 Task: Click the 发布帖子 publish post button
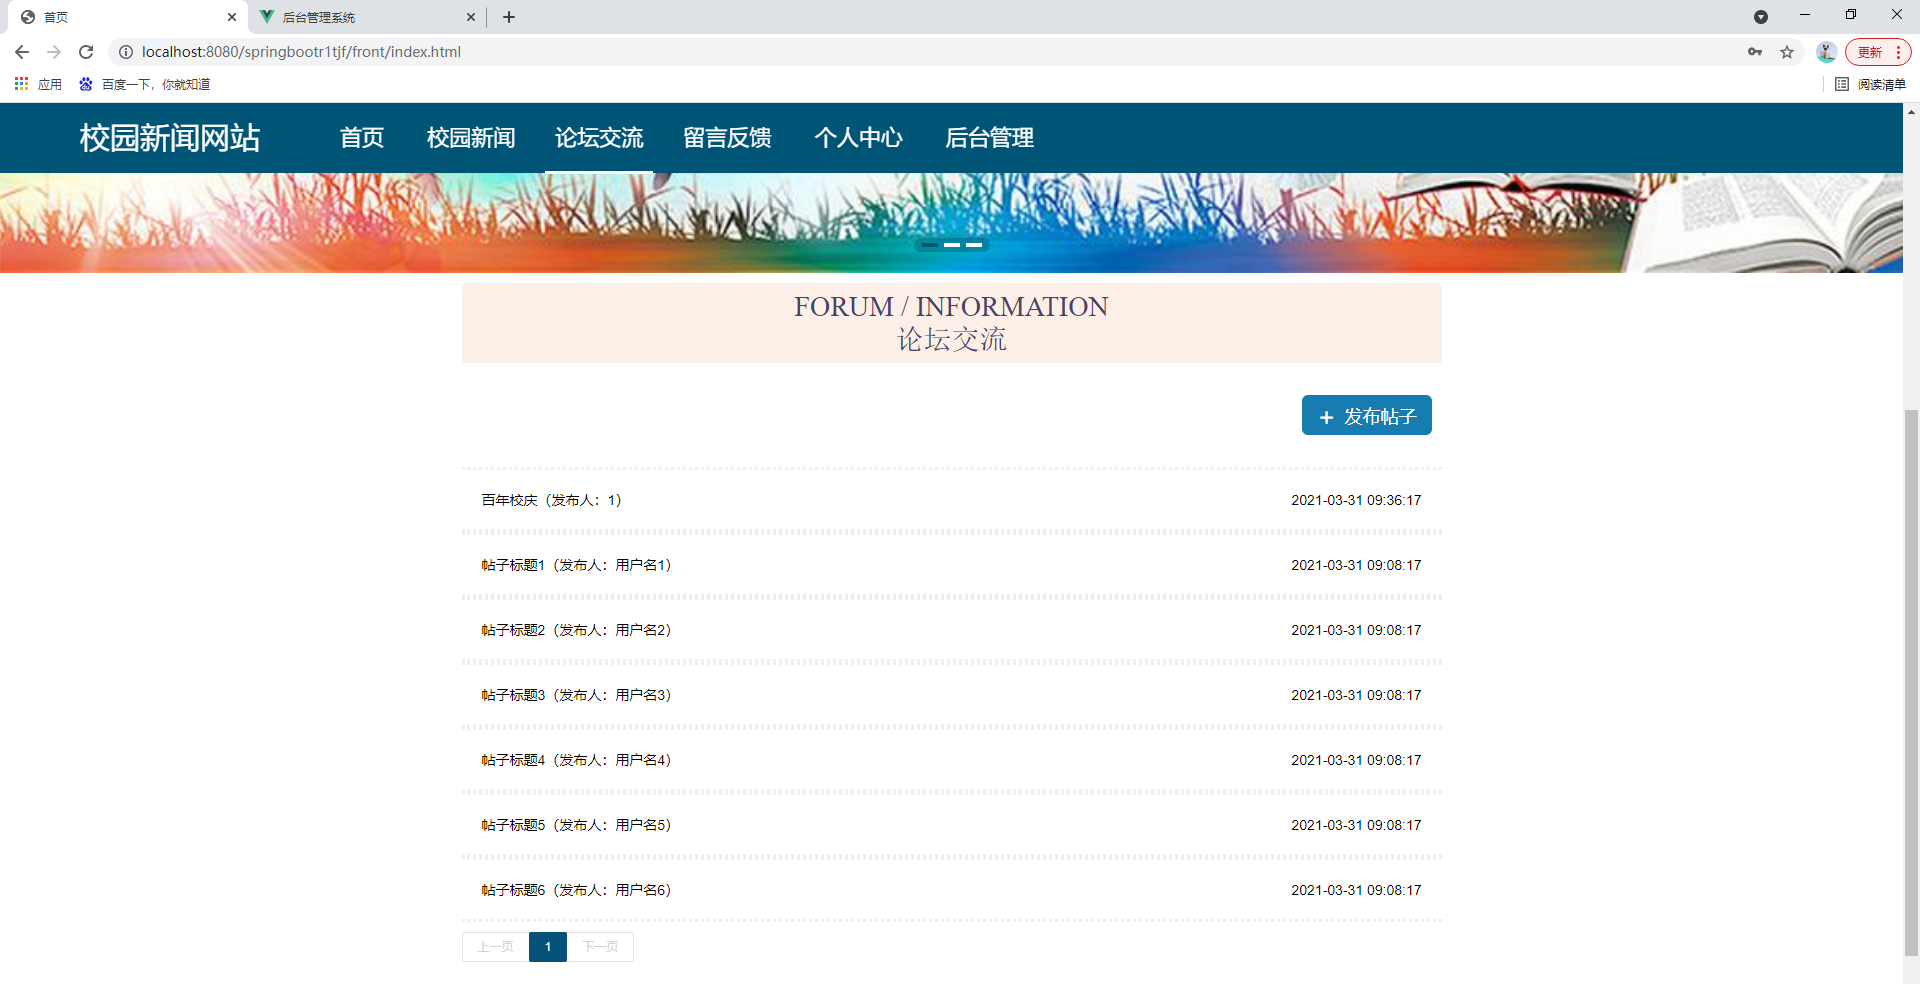pos(1366,414)
